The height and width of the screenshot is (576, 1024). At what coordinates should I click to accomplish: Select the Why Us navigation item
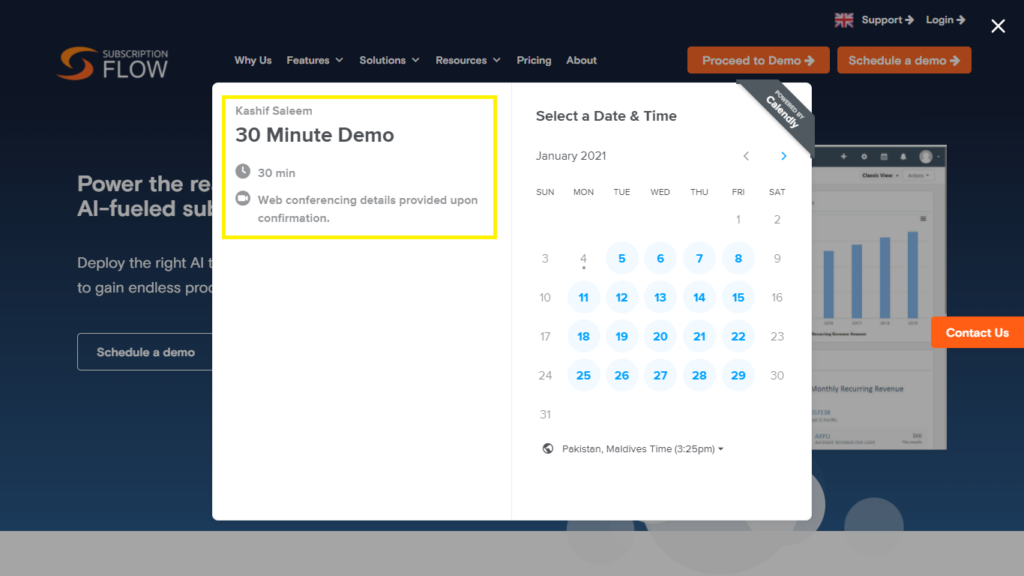click(x=253, y=60)
